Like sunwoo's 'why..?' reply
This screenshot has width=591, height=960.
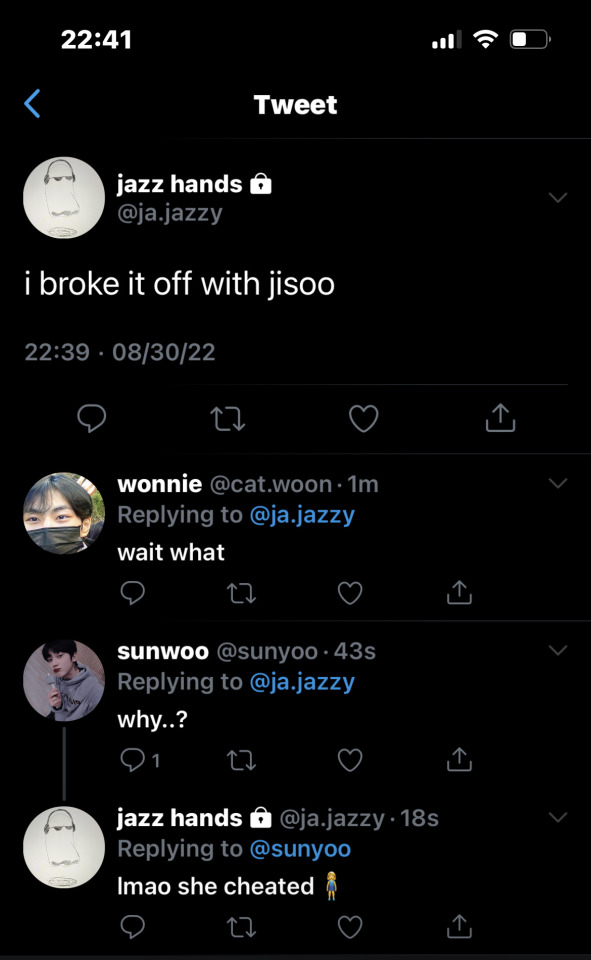pyautogui.click(x=350, y=760)
